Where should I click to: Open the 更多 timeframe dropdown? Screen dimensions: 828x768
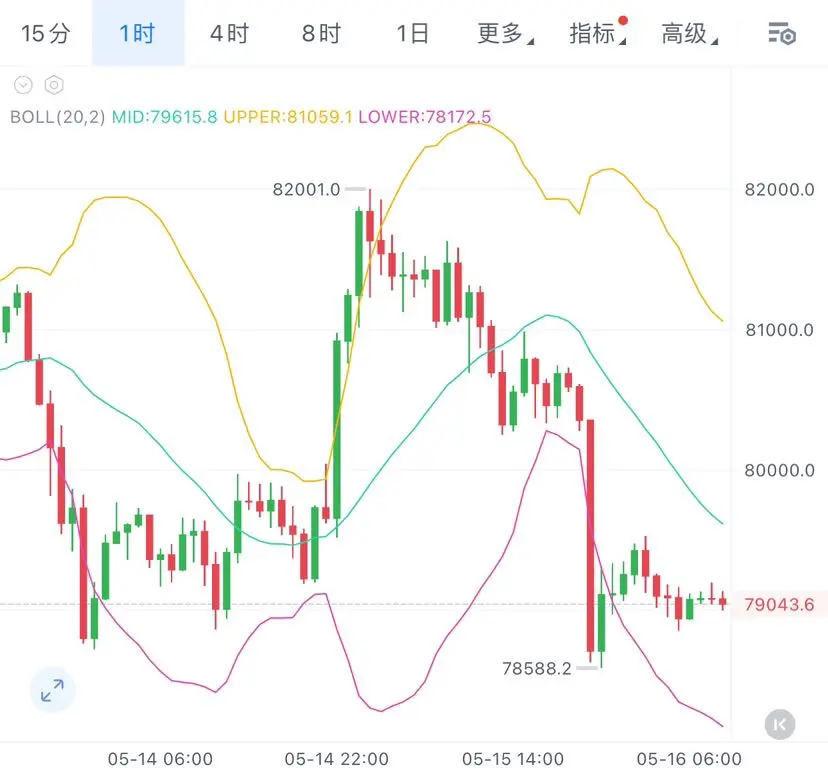pyautogui.click(x=505, y=33)
